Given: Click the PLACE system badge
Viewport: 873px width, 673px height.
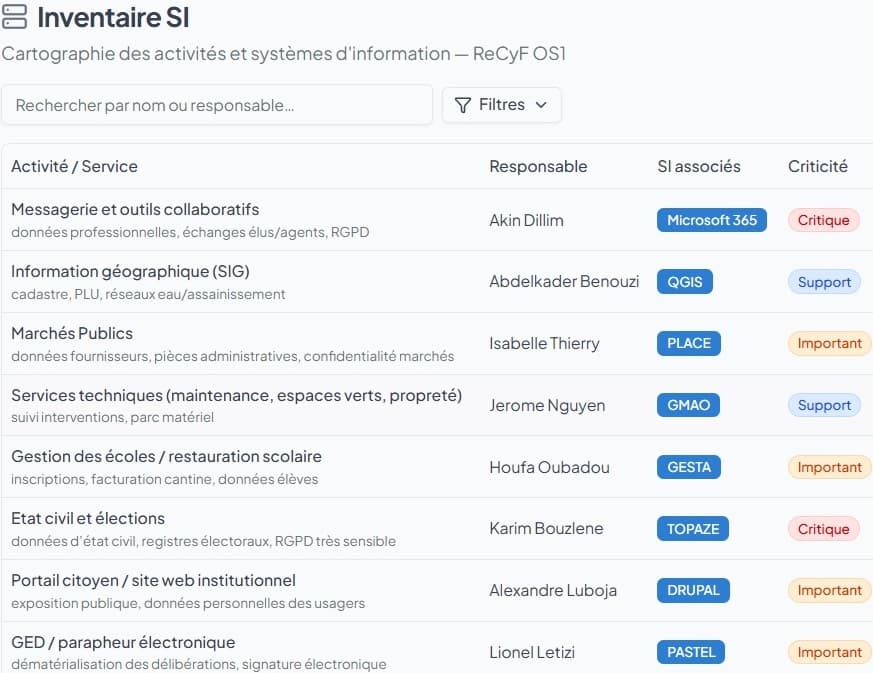Looking at the screenshot, I should click(x=689, y=343).
